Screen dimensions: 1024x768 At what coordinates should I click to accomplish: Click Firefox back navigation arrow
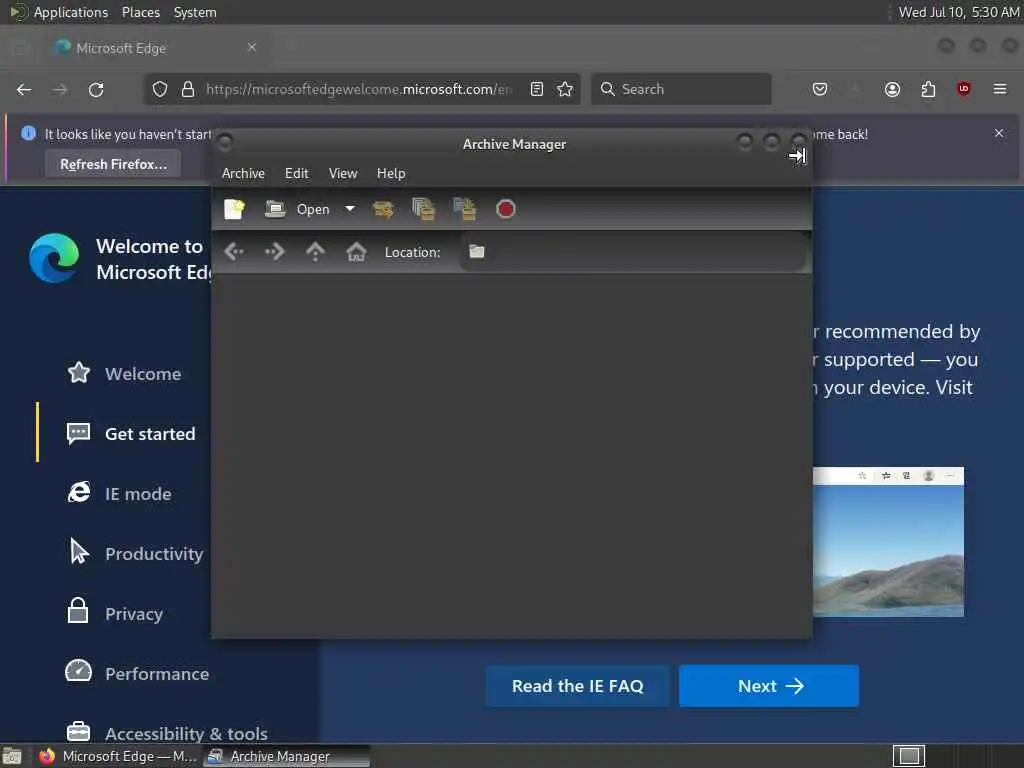click(24, 89)
